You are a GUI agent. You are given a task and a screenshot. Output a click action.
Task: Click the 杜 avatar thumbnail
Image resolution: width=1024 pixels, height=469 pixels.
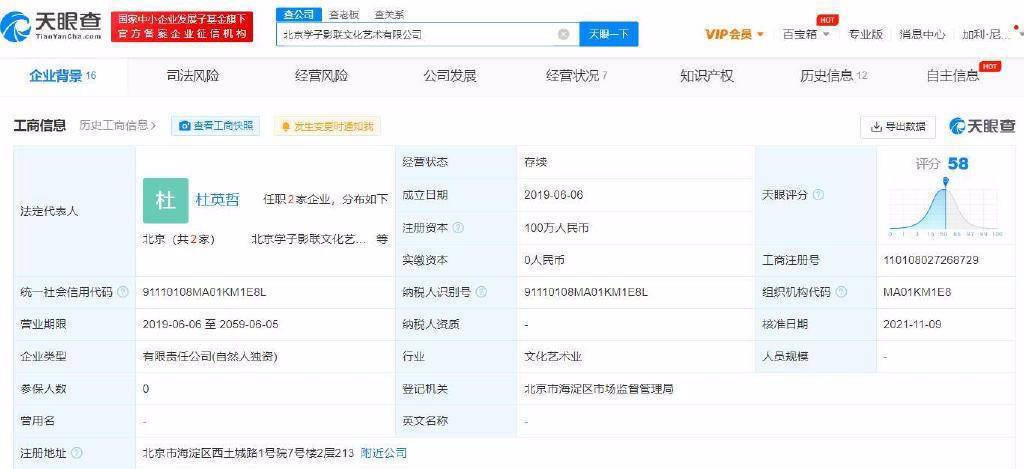point(166,201)
